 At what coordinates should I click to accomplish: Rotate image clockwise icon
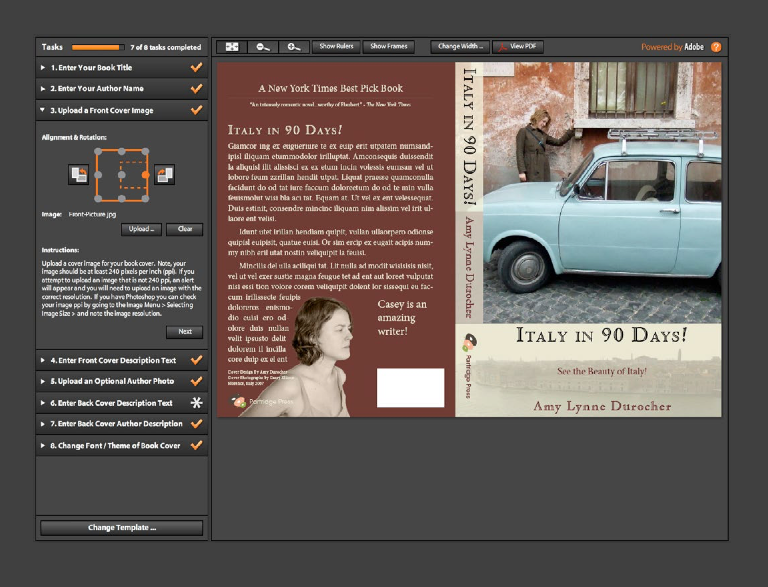(x=165, y=175)
